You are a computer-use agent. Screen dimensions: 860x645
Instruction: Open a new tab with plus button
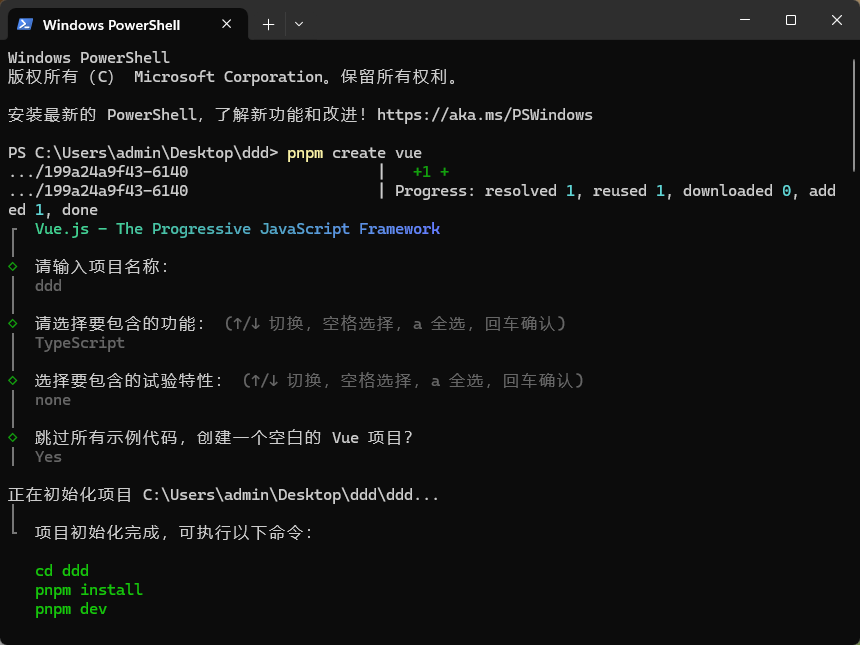[268, 24]
